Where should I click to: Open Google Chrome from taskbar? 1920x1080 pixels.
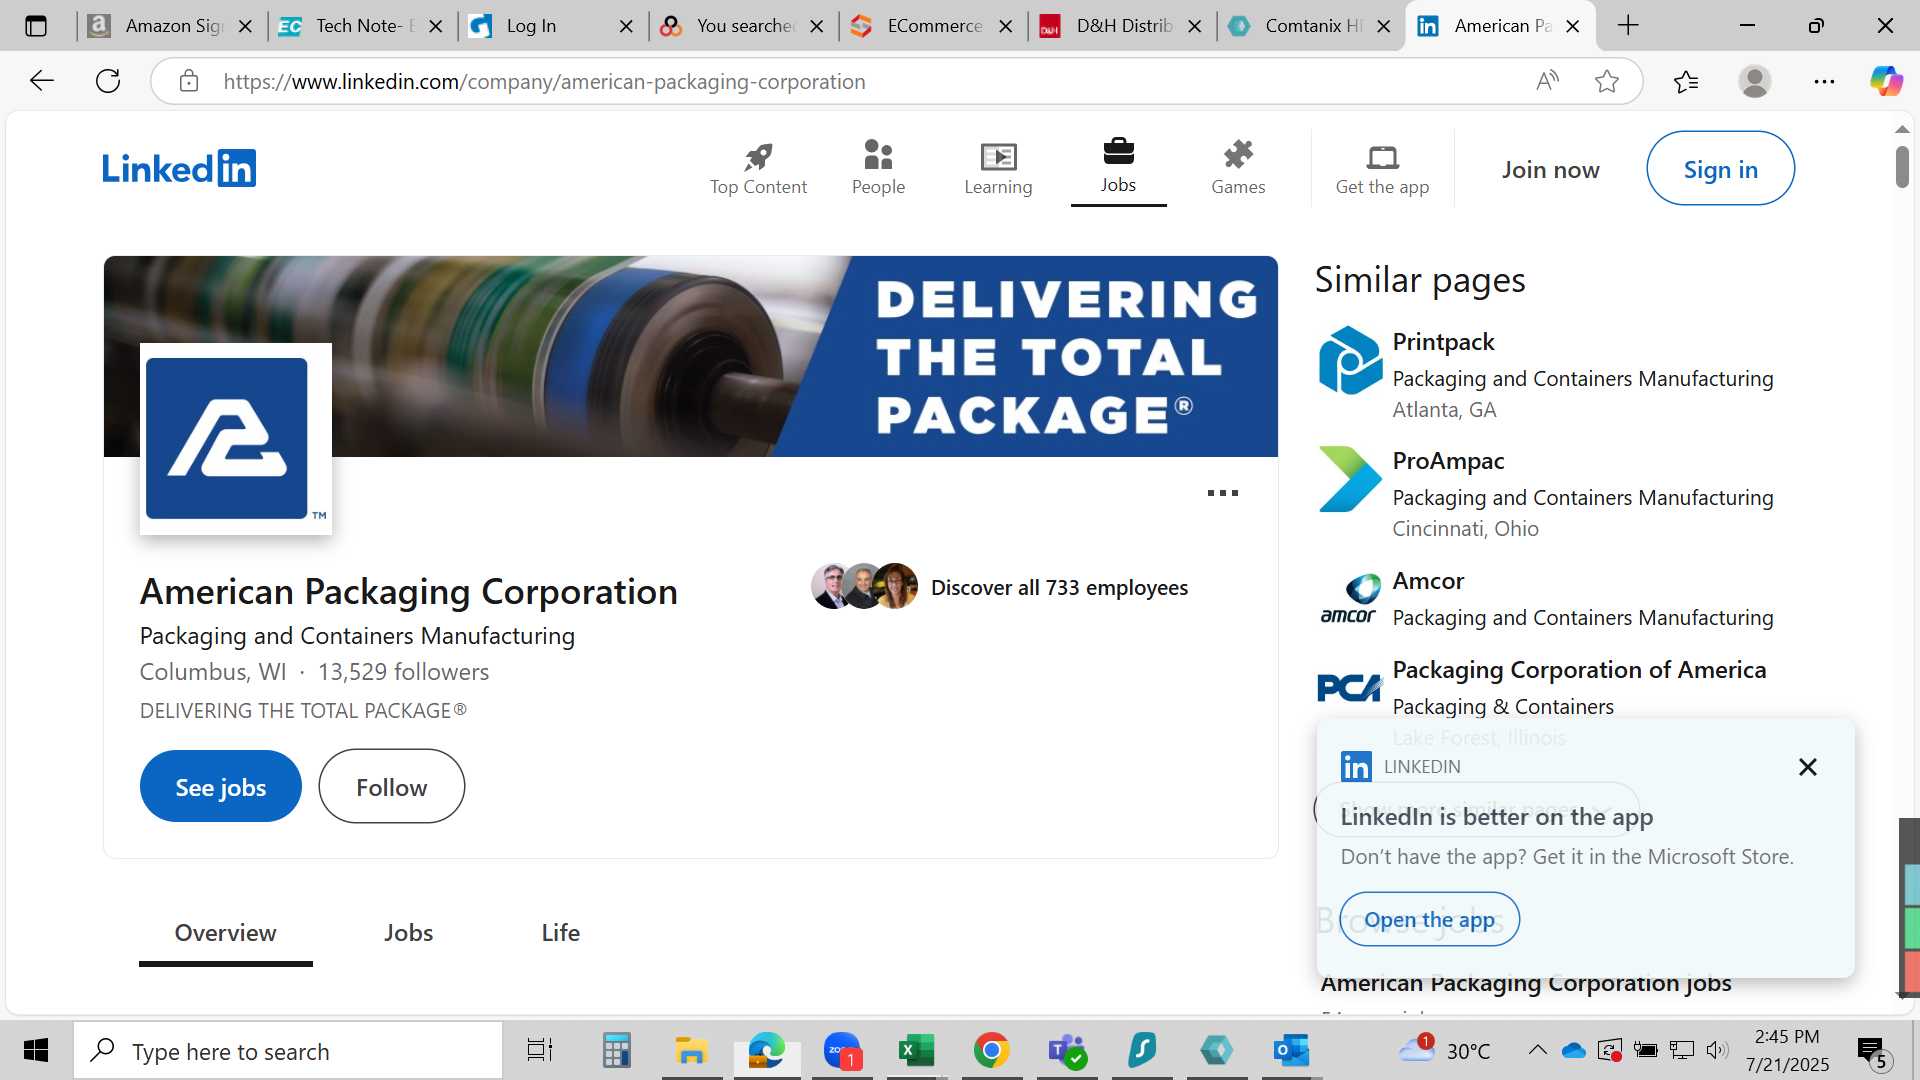[x=991, y=1050]
